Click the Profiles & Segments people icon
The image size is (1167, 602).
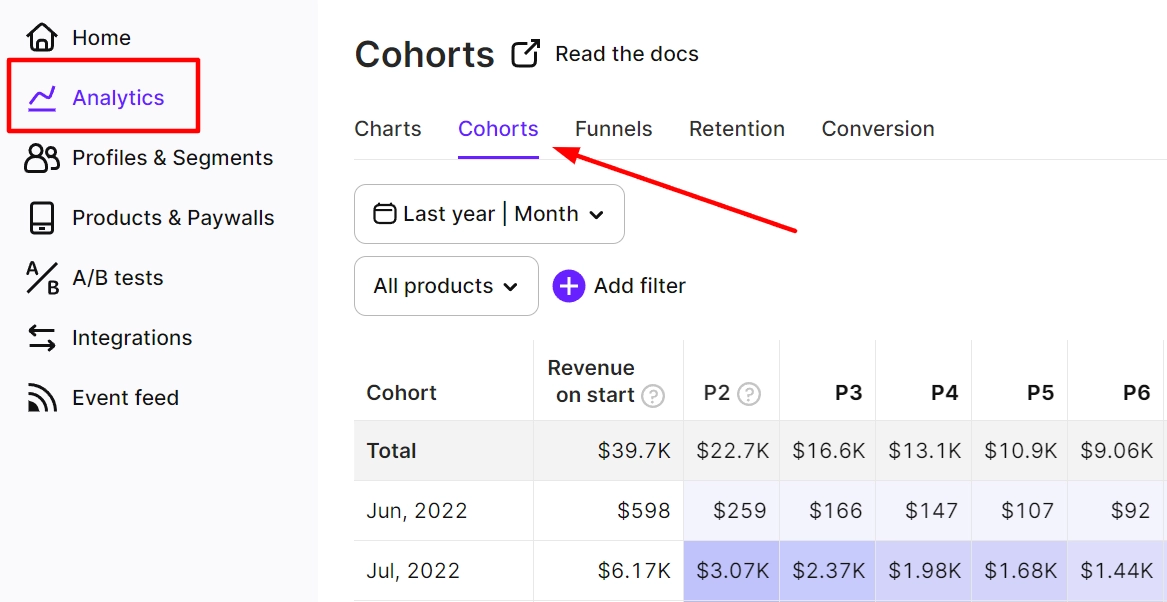coord(42,158)
